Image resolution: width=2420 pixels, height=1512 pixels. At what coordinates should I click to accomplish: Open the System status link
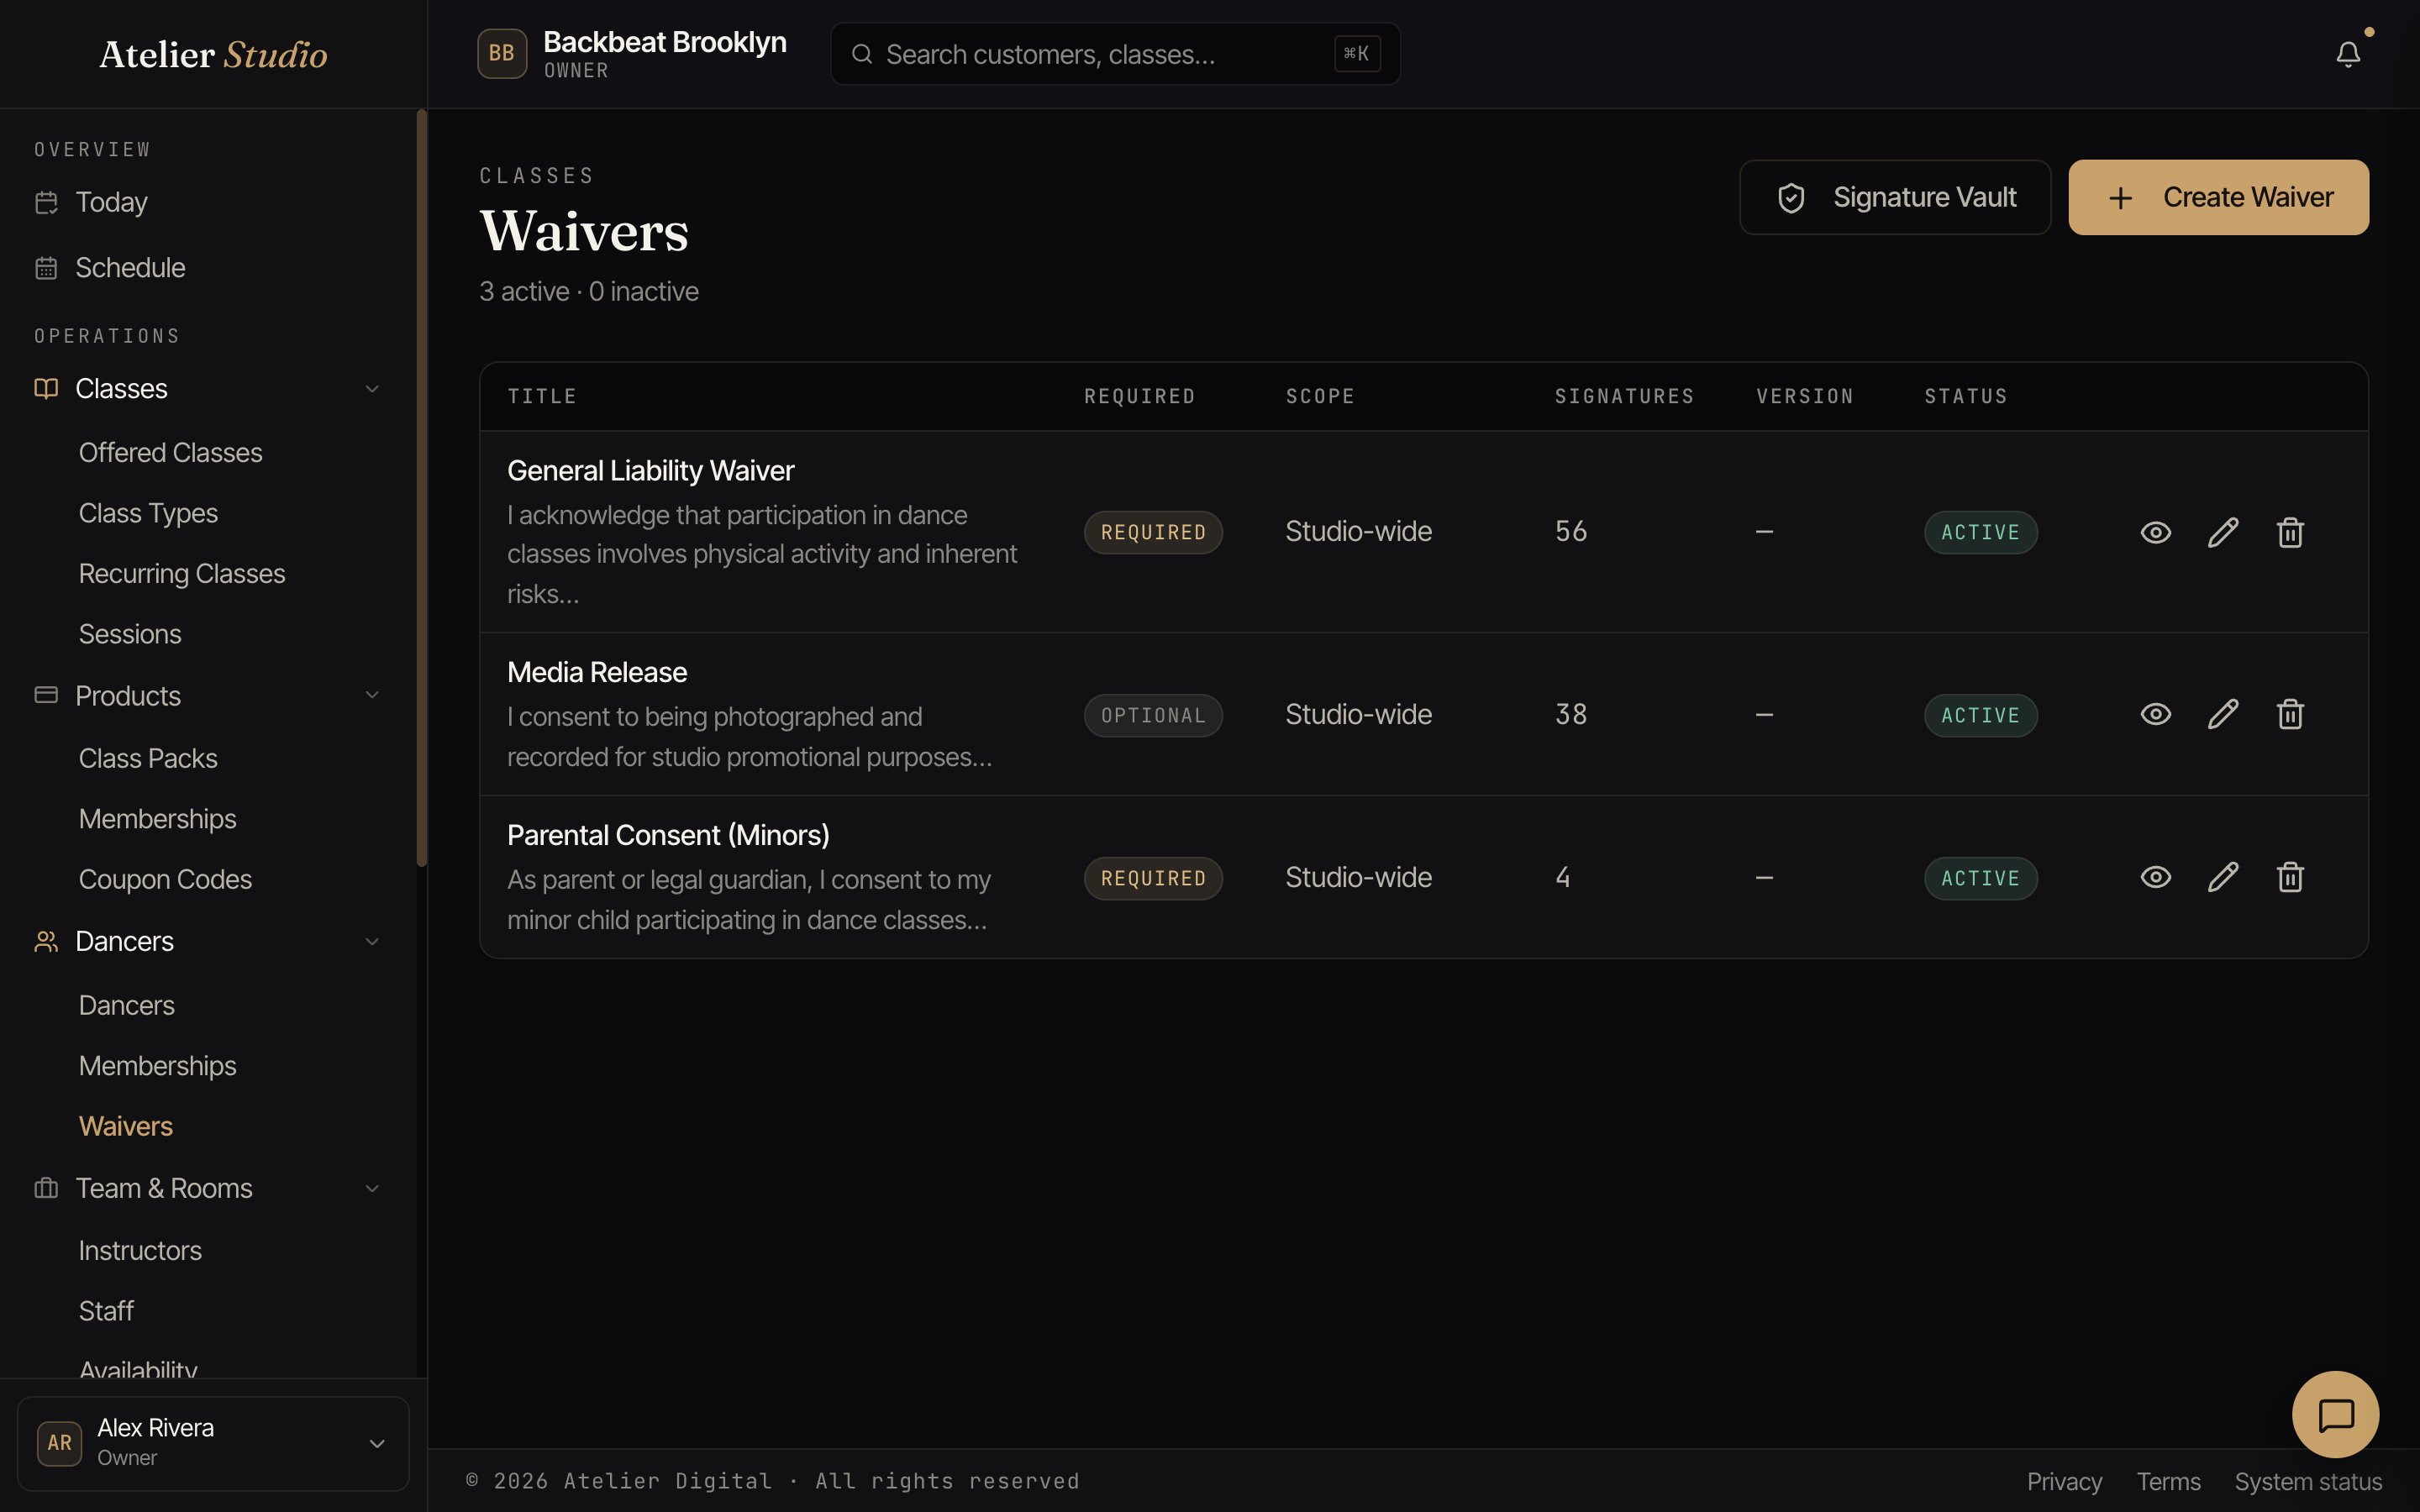[x=2308, y=1481]
